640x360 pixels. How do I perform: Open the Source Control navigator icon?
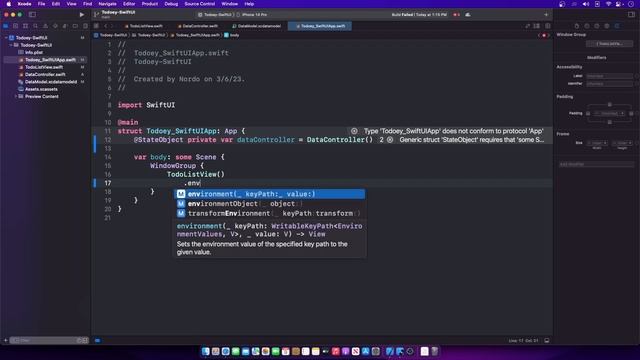point(16,26)
